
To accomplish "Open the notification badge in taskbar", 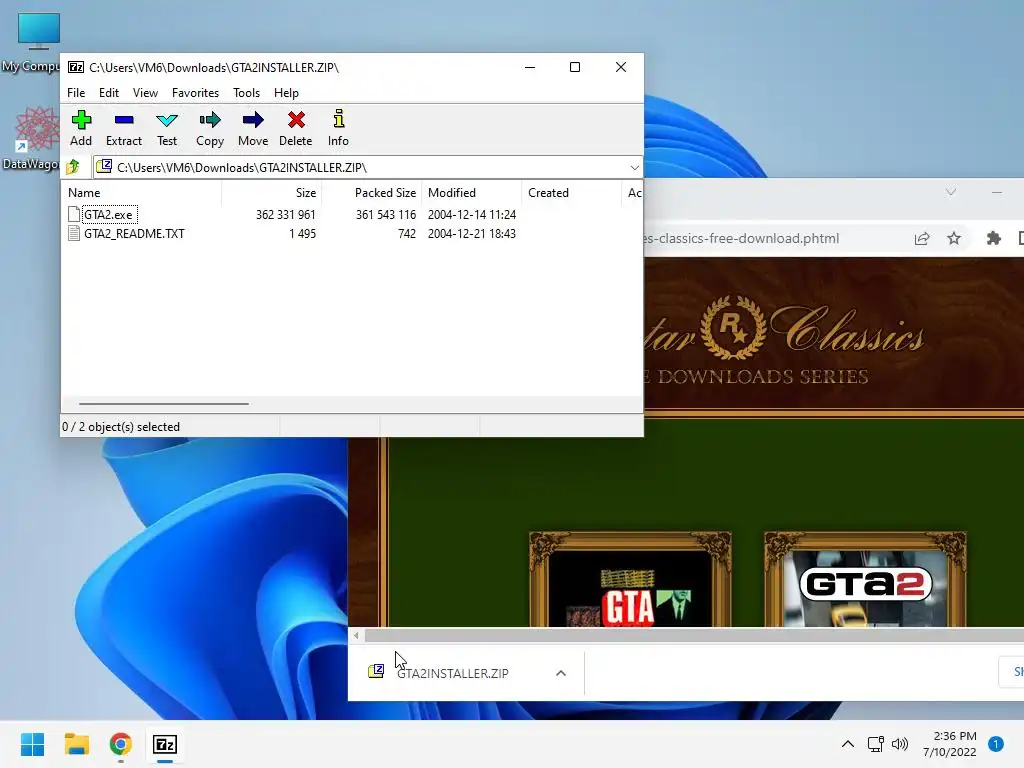I will pyautogui.click(x=996, y=744).
